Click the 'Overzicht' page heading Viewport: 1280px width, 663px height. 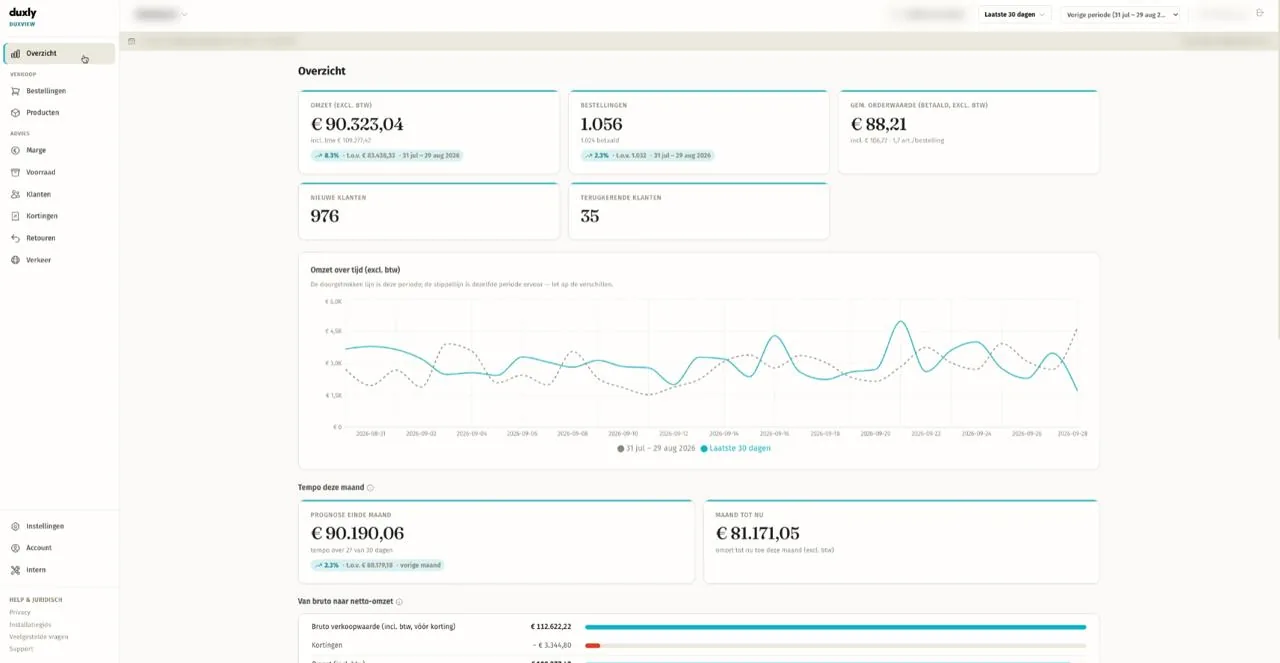pyautogui.click(x=322, y=71)
